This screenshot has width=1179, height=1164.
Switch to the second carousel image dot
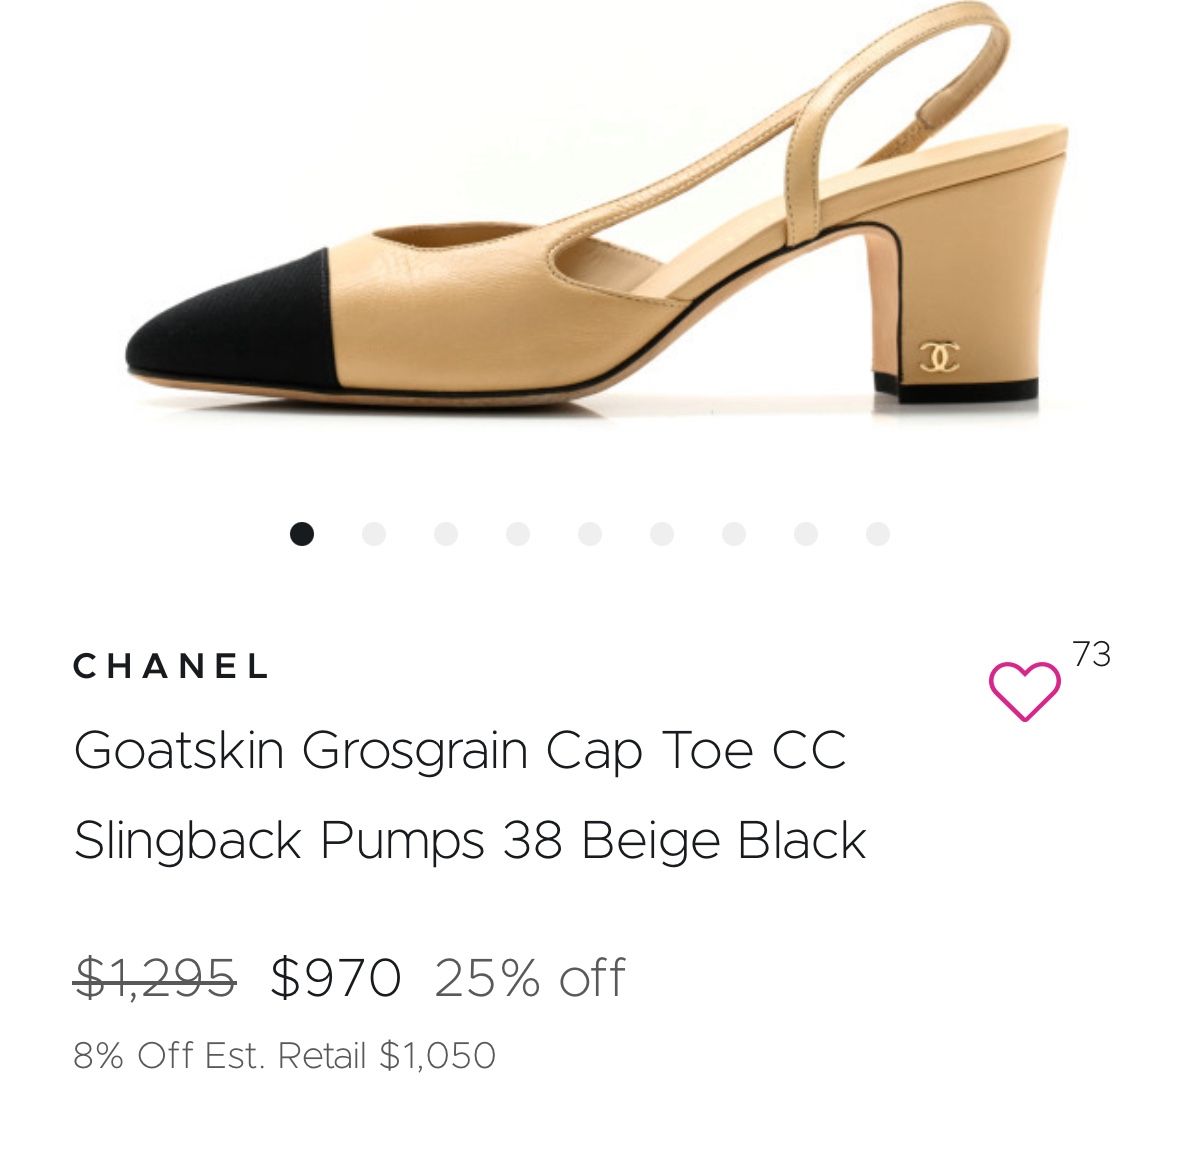[374, 534]
